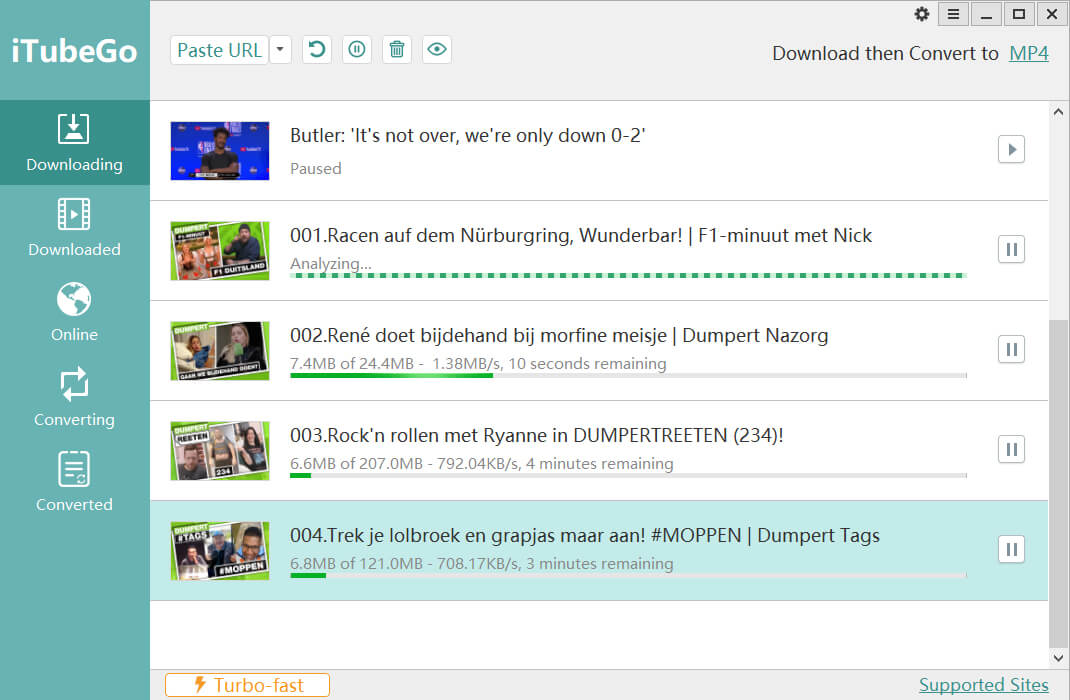Open the Supported Sites link
Screen dimensions: 1070x700
983,684
